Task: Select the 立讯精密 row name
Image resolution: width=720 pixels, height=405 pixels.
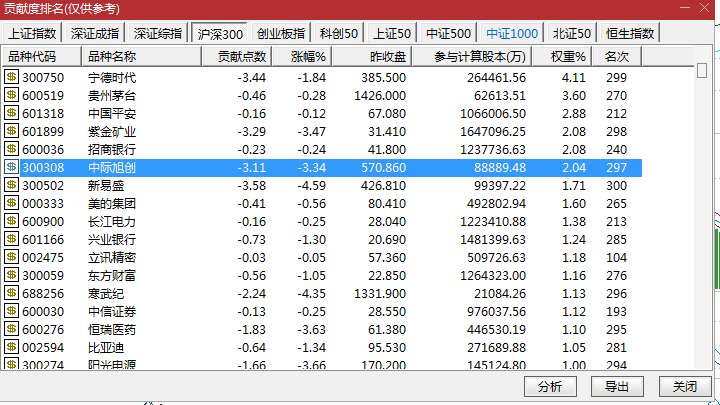Action: pos(112,258)
